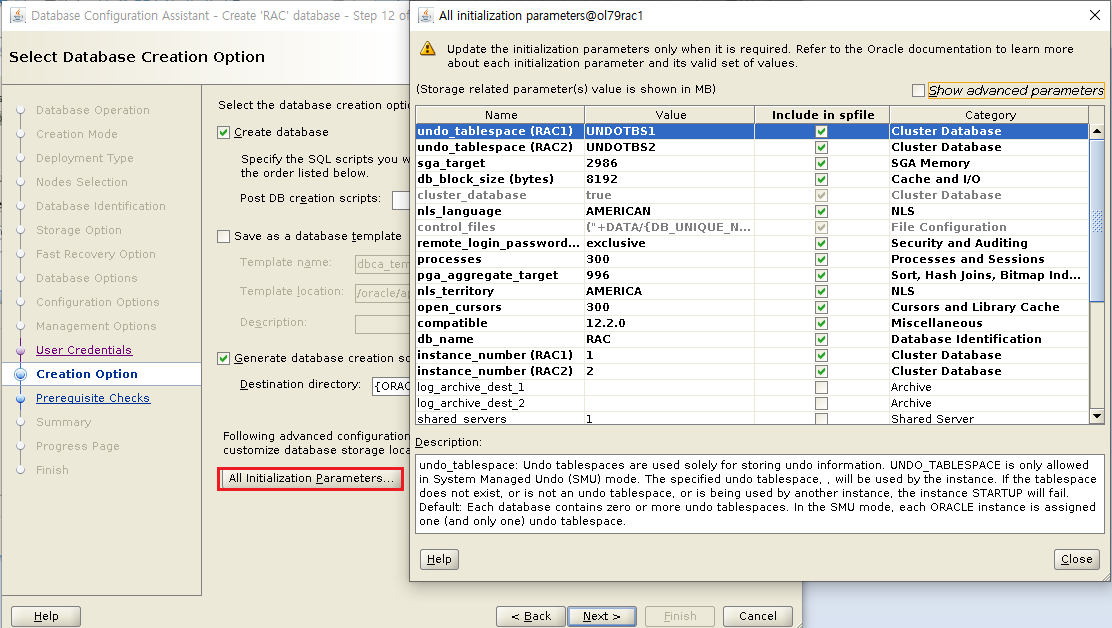Toggle spfile checkbox for nls_language
Viewport: 1112px width, 628px height.
821,211
